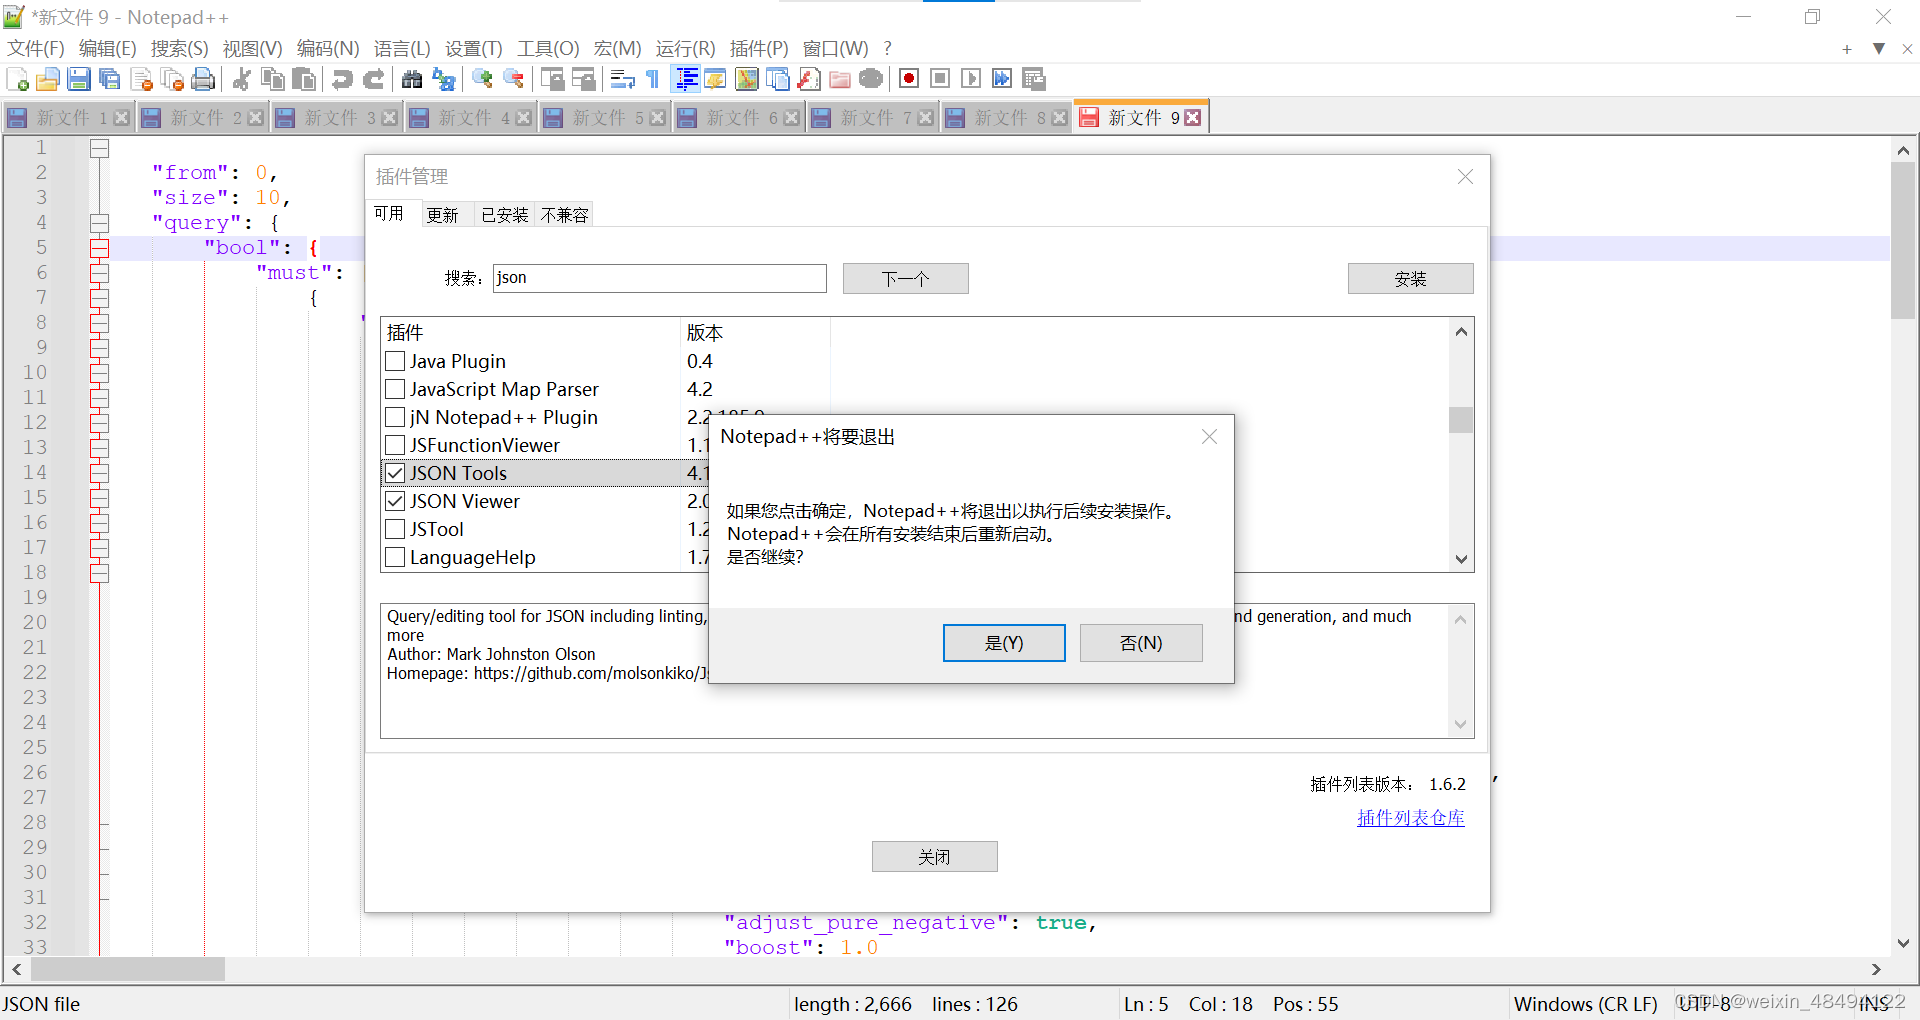Click the Save All toolbar icon
The height and width of the screenshot is (1020, 1920).
click(110, 79)
